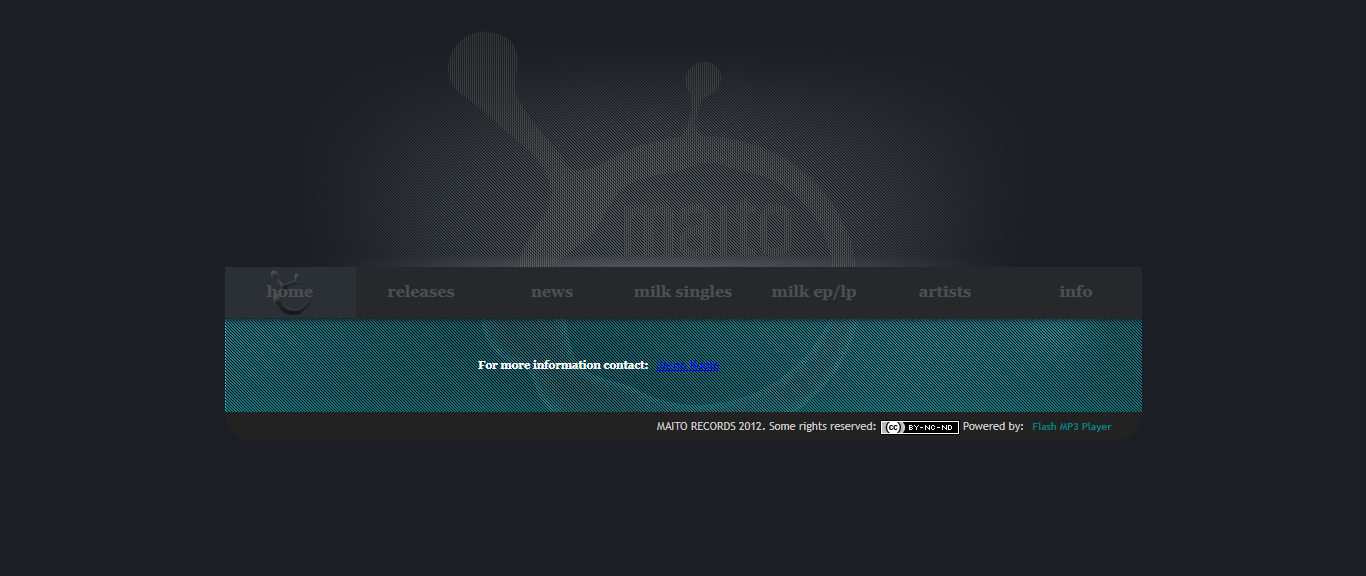The height and width of the screenshot is (576, 1366).
Task: View the artists page
Action: point(945,292)
